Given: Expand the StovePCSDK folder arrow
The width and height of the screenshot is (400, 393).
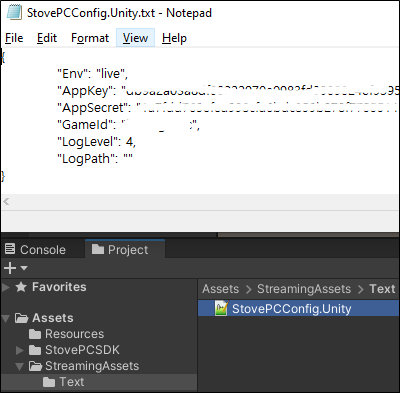Looking at the screenshot, I should [20, 350].
